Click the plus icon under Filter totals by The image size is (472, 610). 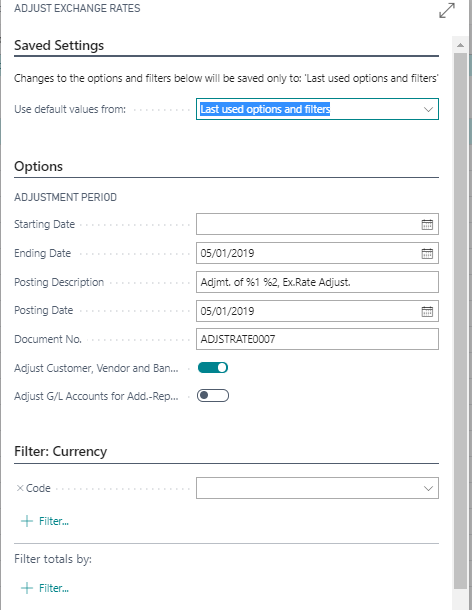(x=26, y=588)
